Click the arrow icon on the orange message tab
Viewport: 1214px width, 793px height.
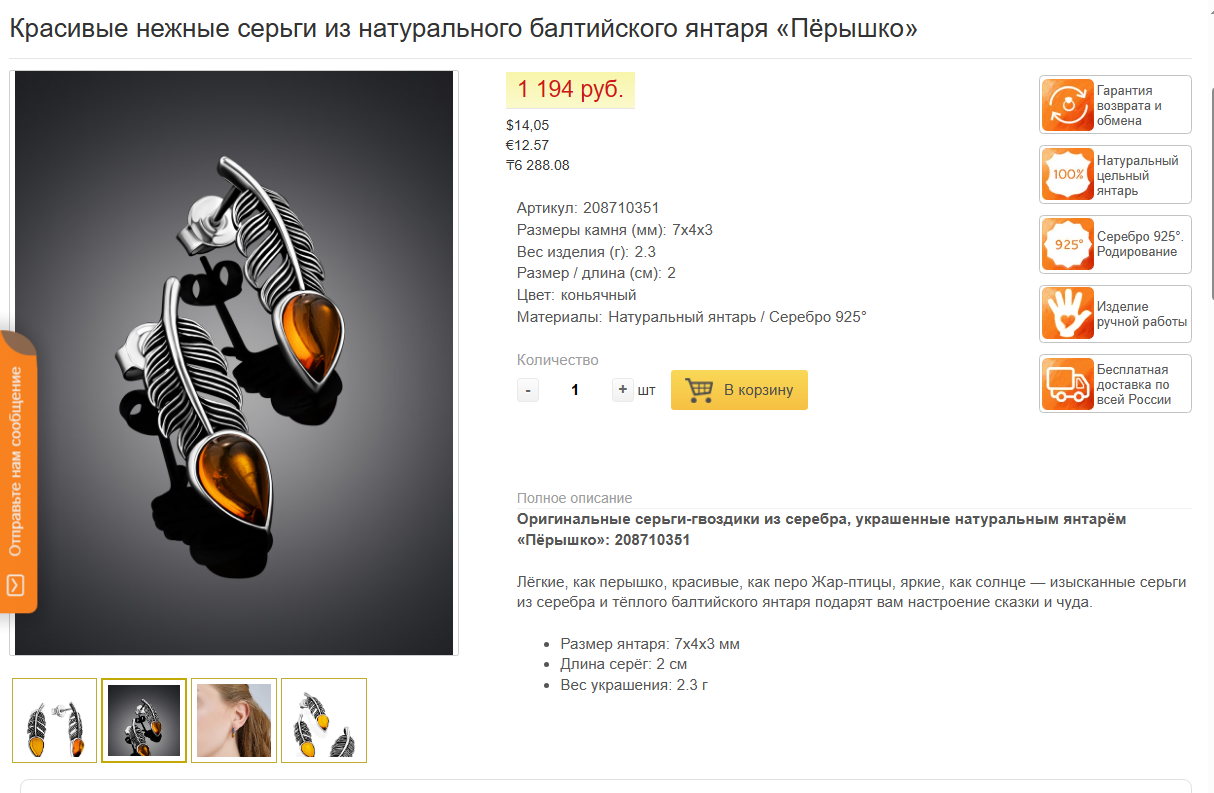(x=16, y=585)
